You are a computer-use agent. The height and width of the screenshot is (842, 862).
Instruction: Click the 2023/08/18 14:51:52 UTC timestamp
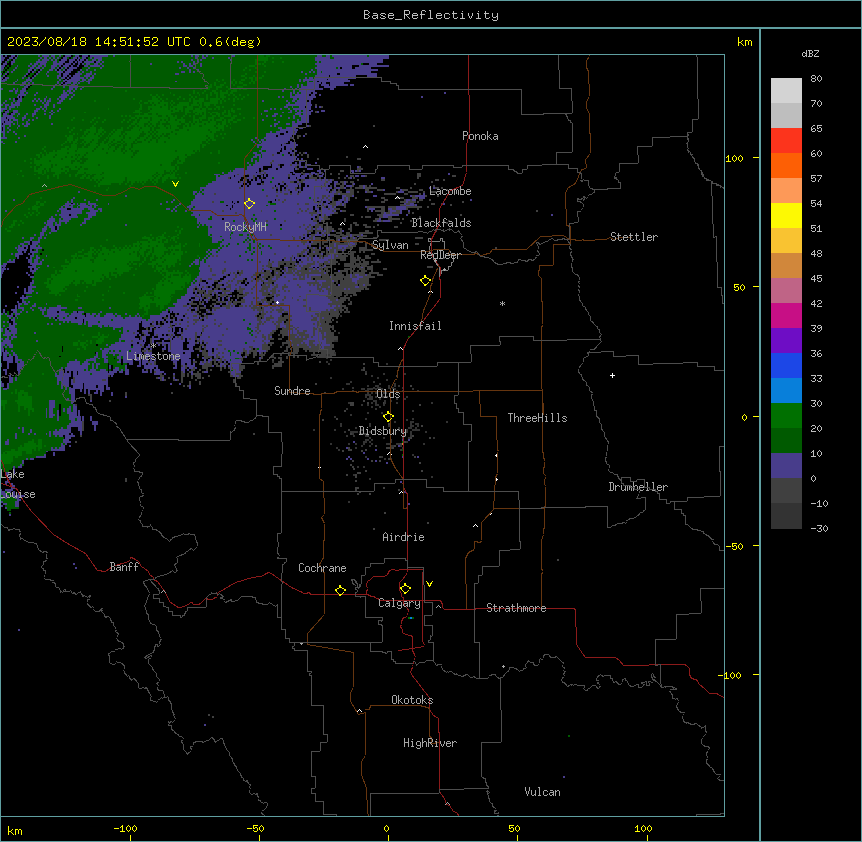click(99, 42)
